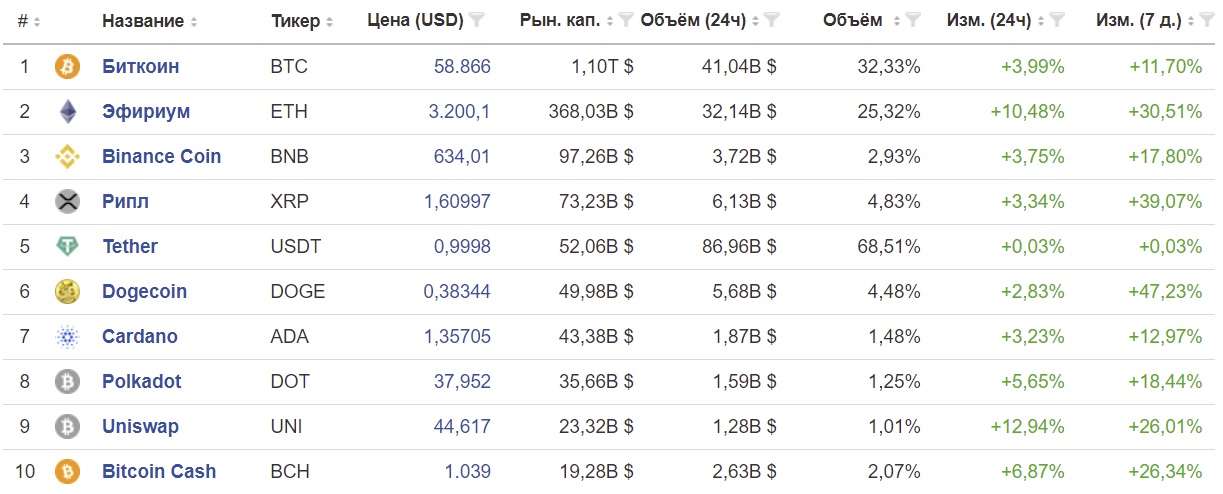
Task: Click 24h volume 41,04B $
Action: click(739, 67)
